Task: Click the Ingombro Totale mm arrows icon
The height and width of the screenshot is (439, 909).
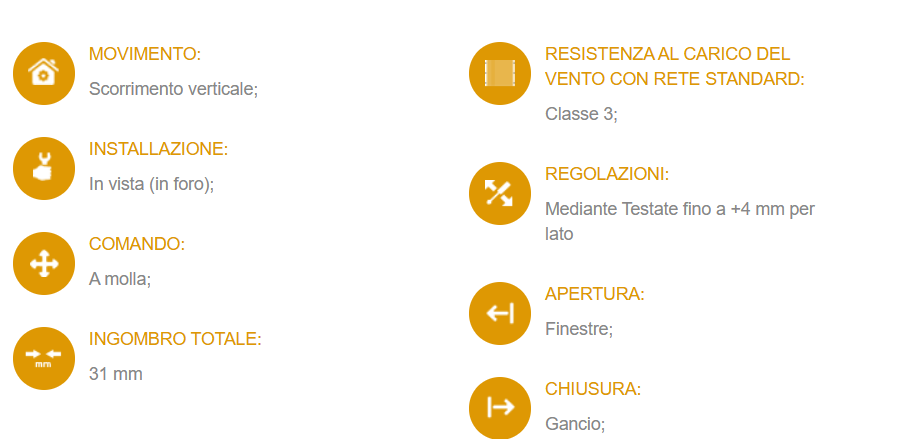Action: (x=43, y=358)
